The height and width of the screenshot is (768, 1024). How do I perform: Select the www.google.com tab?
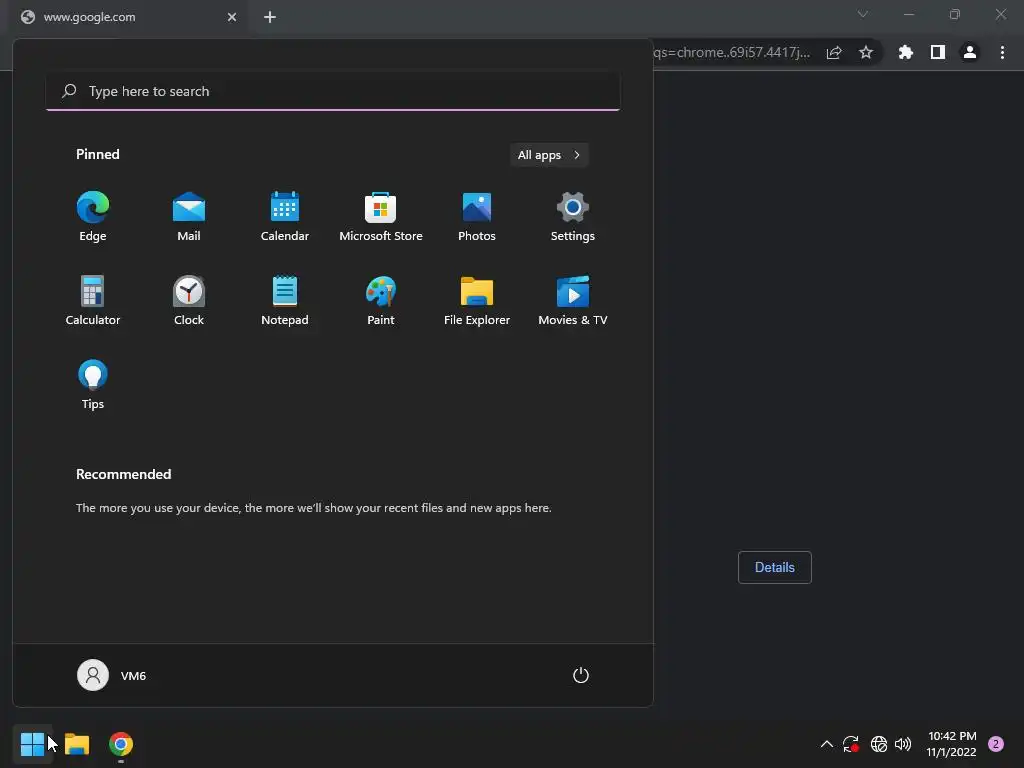coord(127,18)
